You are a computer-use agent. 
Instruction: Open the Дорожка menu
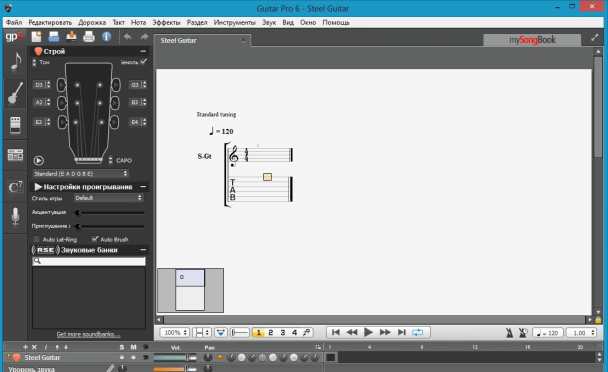pos(92,22)
